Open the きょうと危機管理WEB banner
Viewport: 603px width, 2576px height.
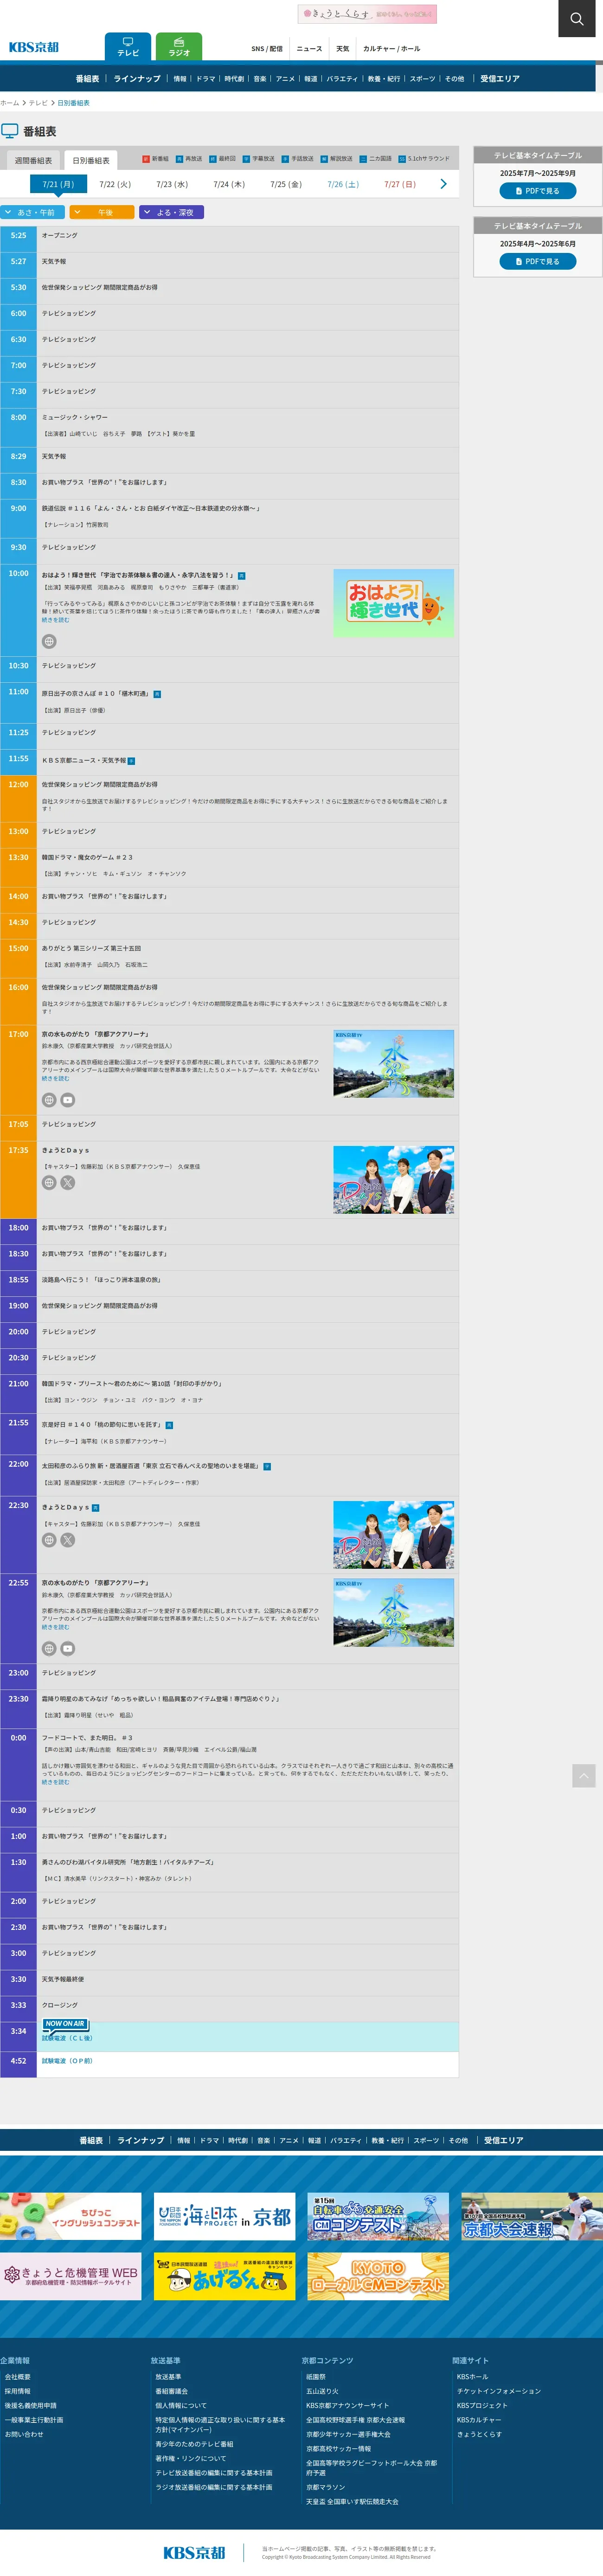70,2276
